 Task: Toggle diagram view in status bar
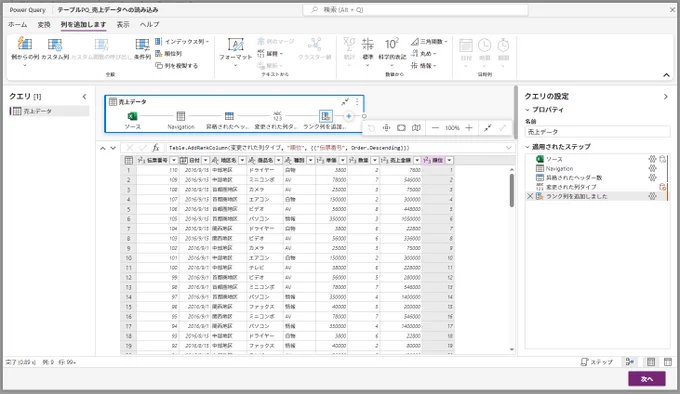point(630,362)
